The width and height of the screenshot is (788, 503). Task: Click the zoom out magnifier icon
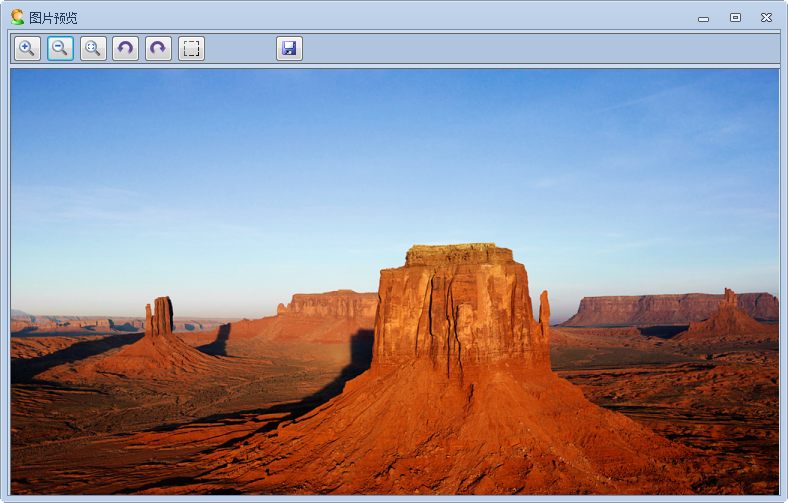click(60, 48)
